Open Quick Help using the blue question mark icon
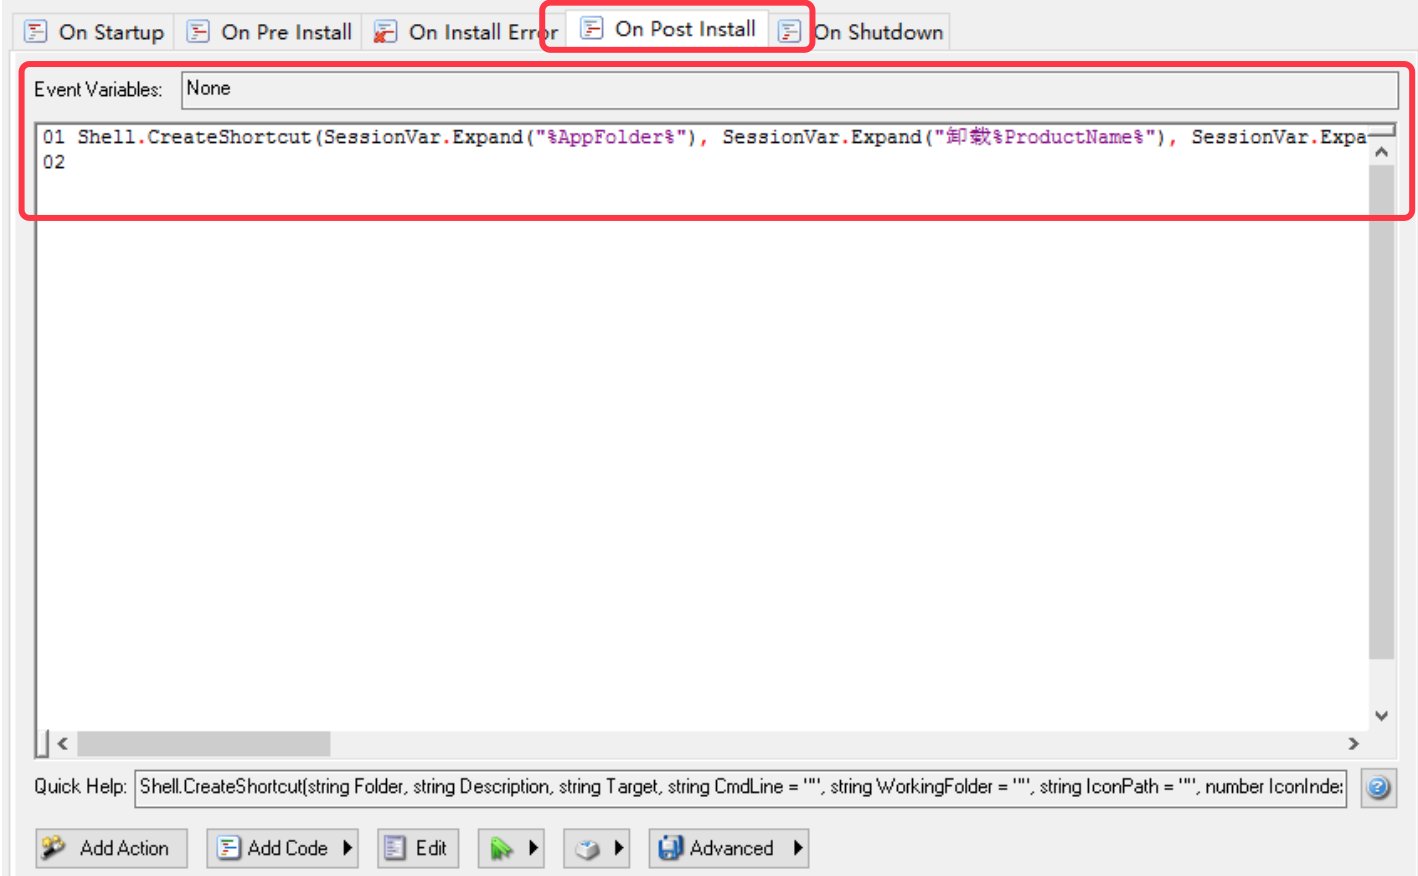 [x=1378, y=787]
